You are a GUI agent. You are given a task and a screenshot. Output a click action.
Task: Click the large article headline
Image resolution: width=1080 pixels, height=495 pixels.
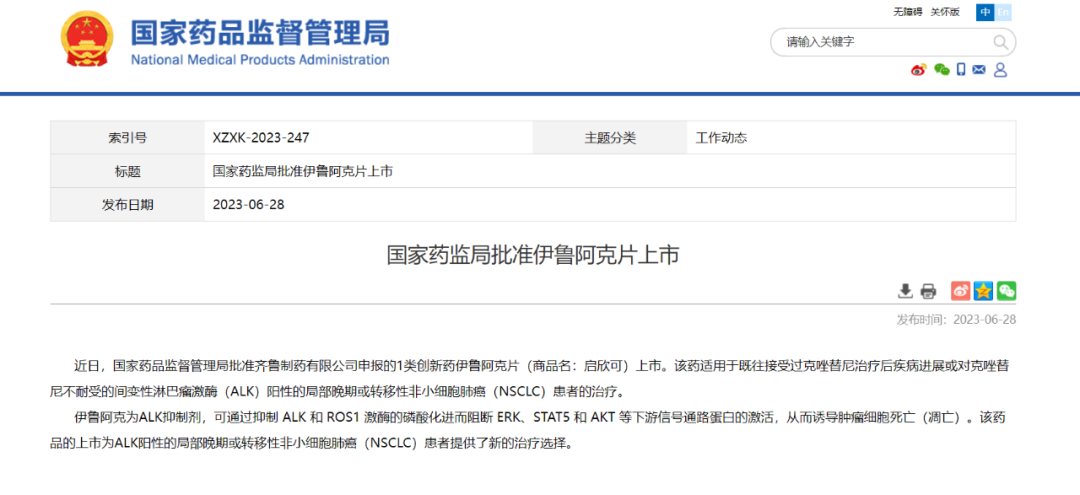pyautogui.click(x=533, y=255)
